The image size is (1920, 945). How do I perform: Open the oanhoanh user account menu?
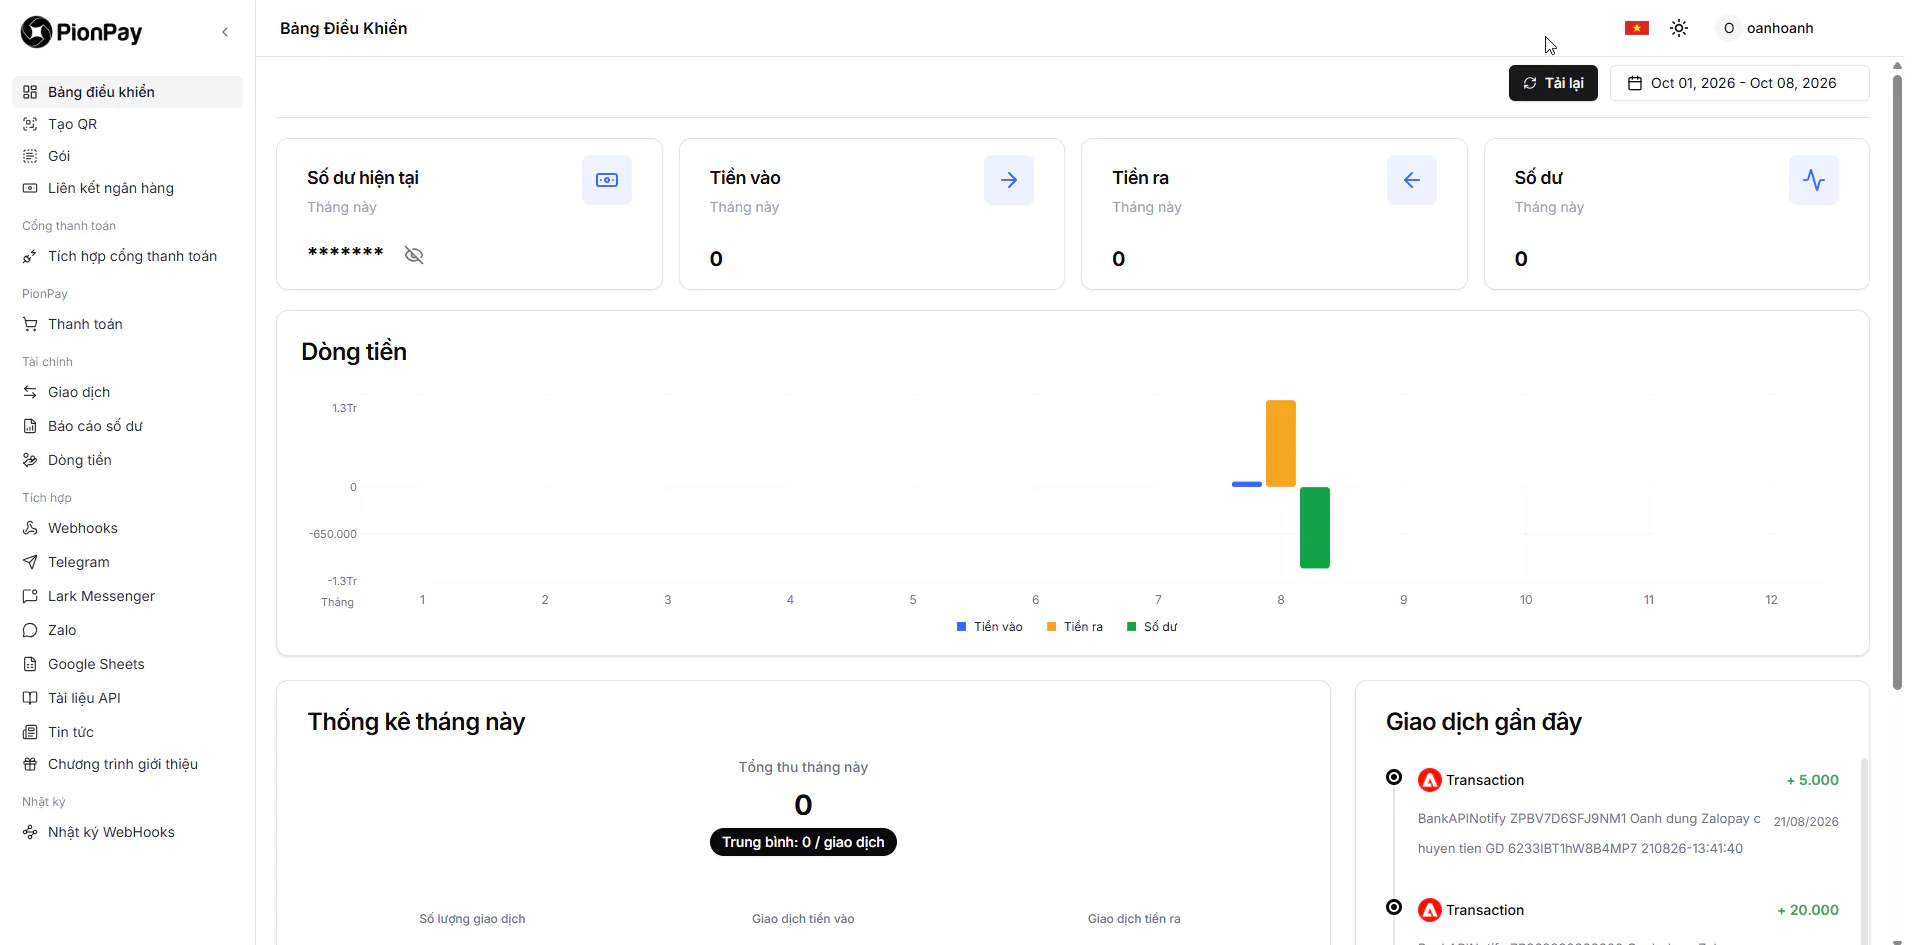(1767, 28)
